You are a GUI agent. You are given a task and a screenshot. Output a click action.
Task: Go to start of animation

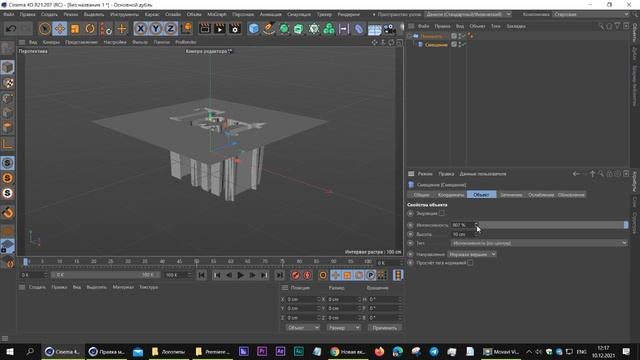tap(202, 275)
